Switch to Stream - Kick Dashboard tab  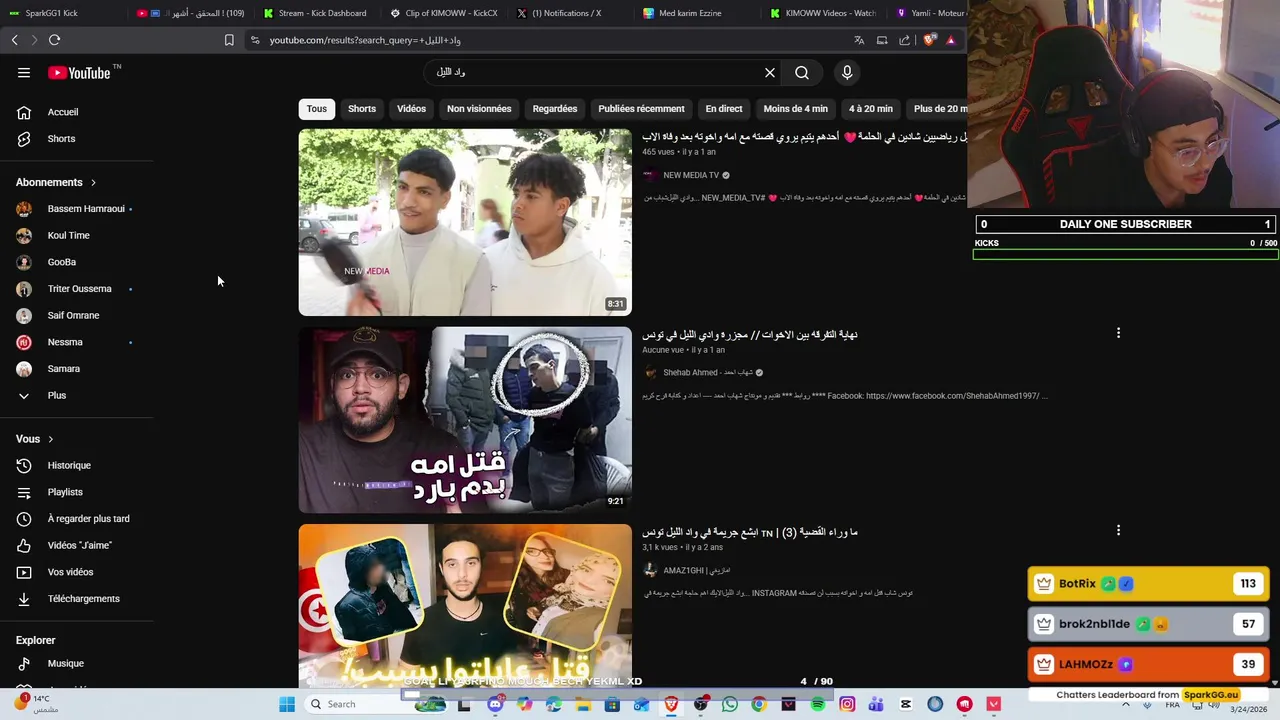point(315,13)
